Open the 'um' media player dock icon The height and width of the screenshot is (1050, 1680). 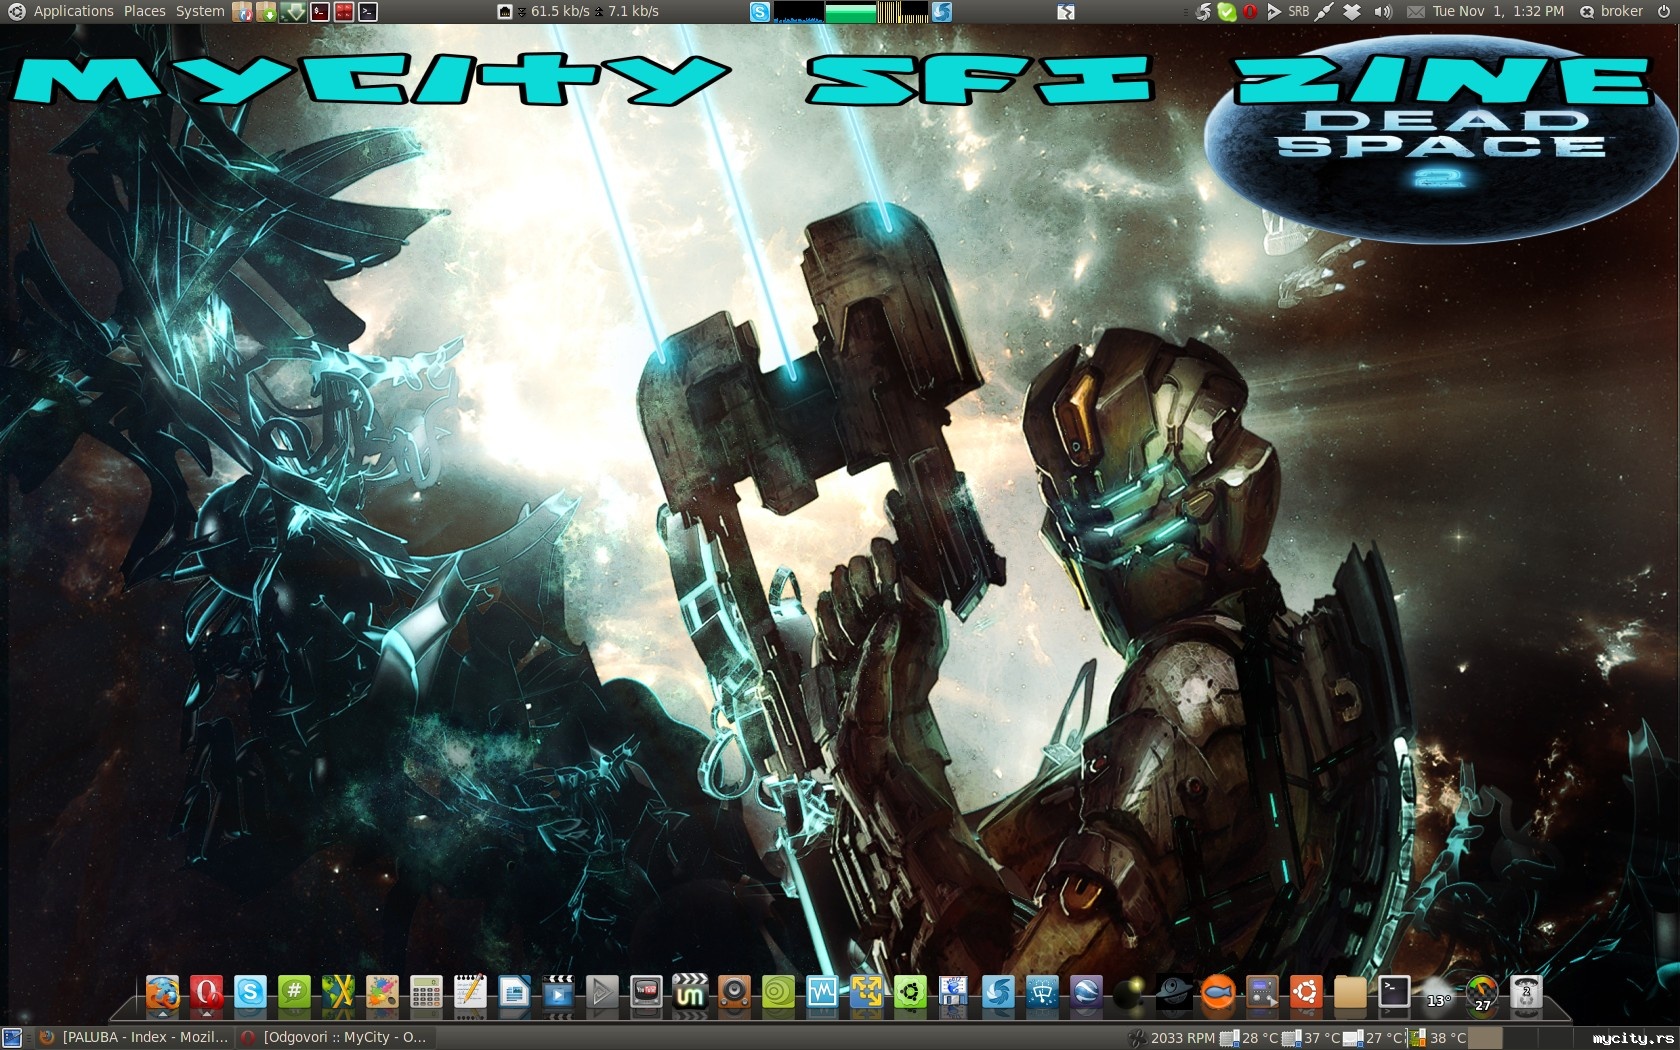[690, 993]
